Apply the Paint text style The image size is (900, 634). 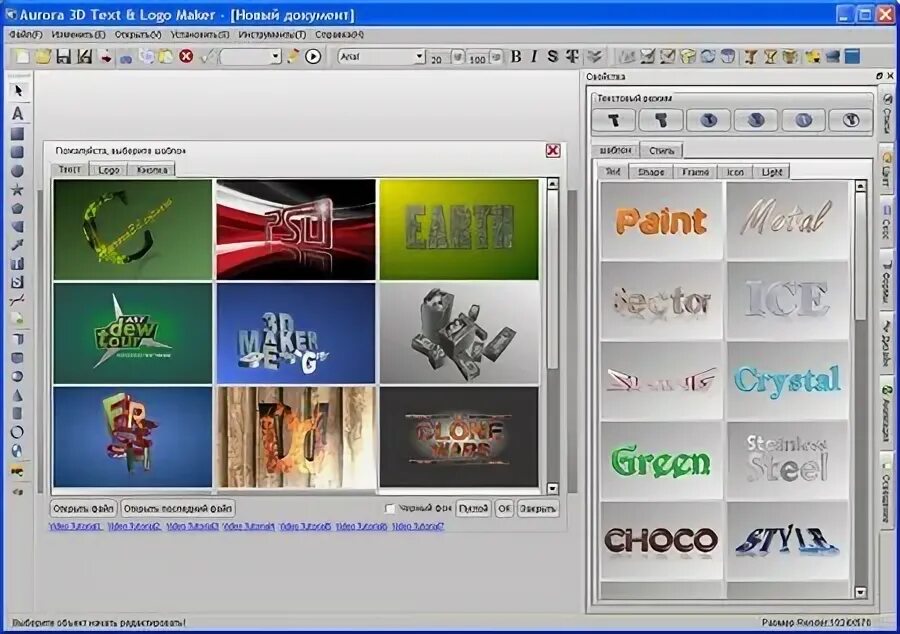coord(661,220)
